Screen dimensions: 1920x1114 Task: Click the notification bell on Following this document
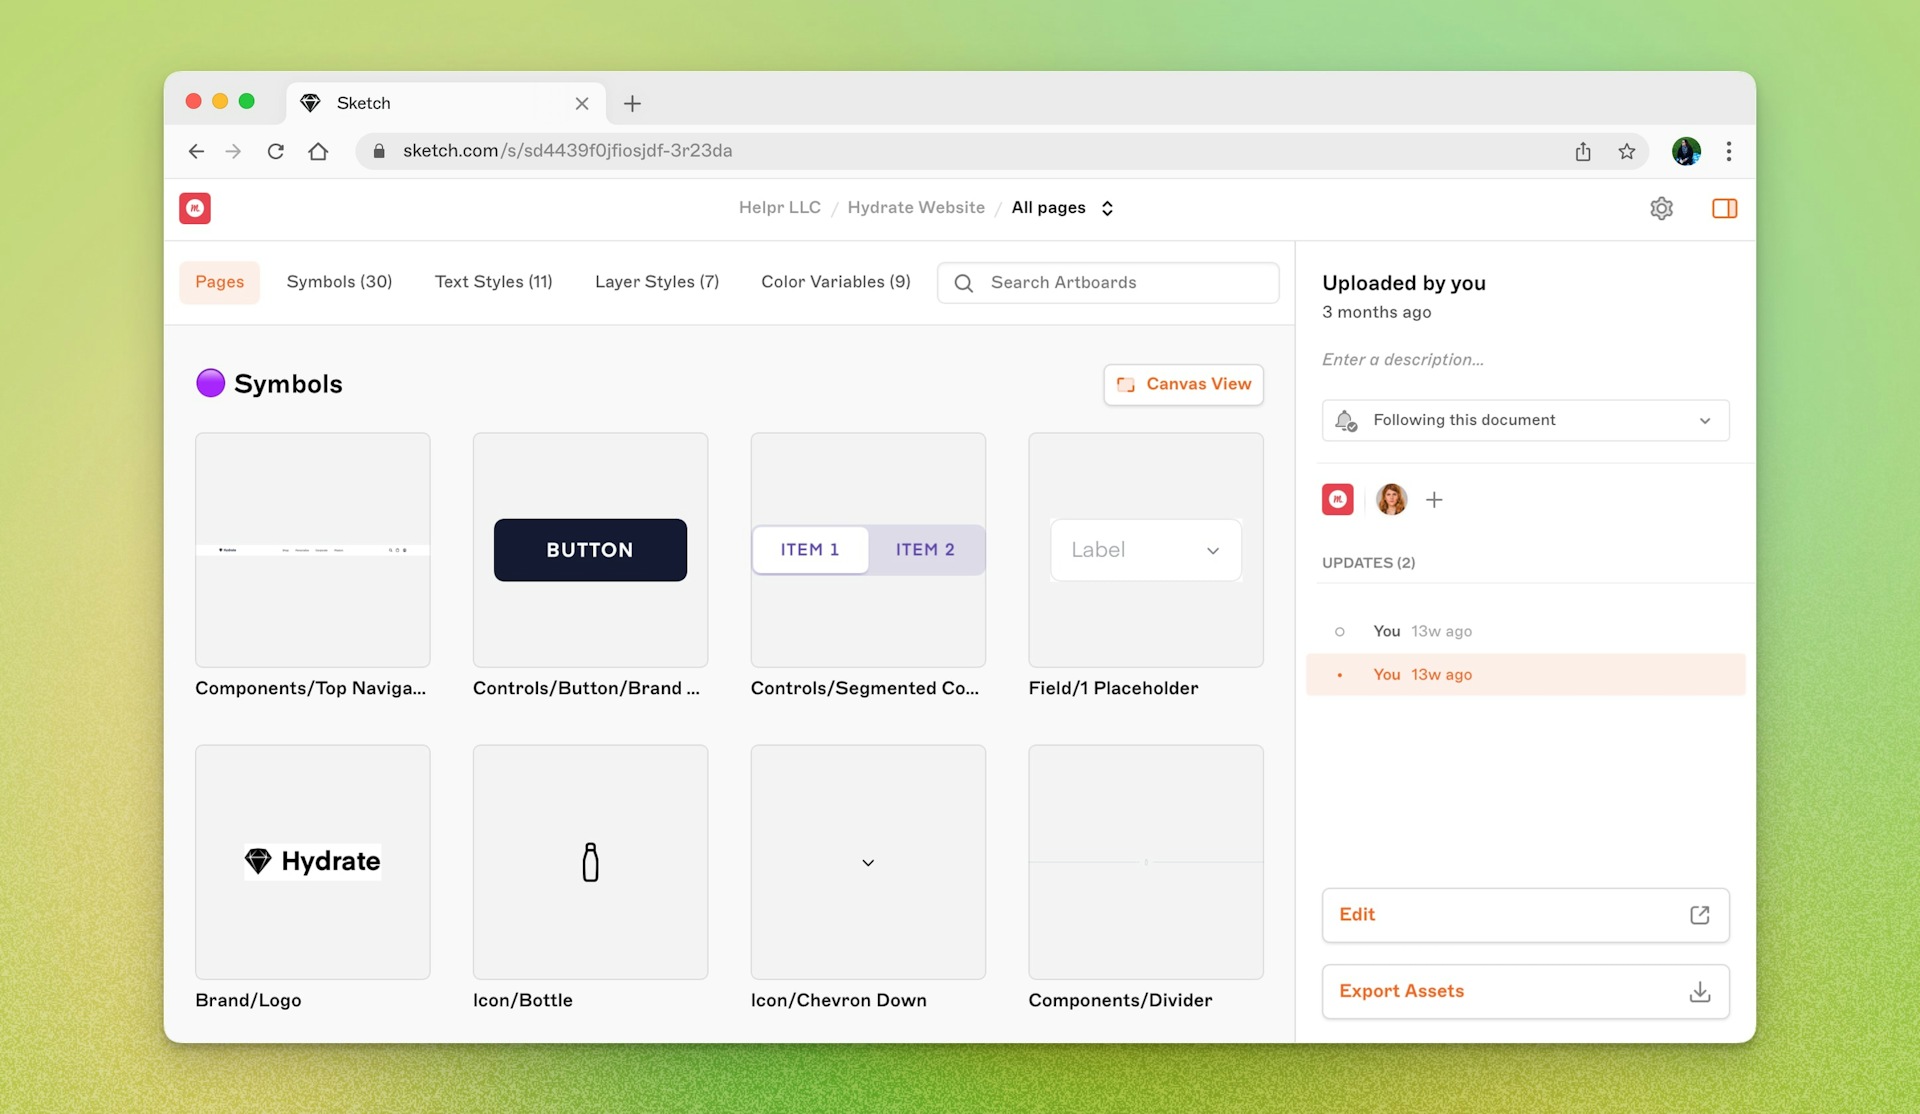coord(1346,420)
